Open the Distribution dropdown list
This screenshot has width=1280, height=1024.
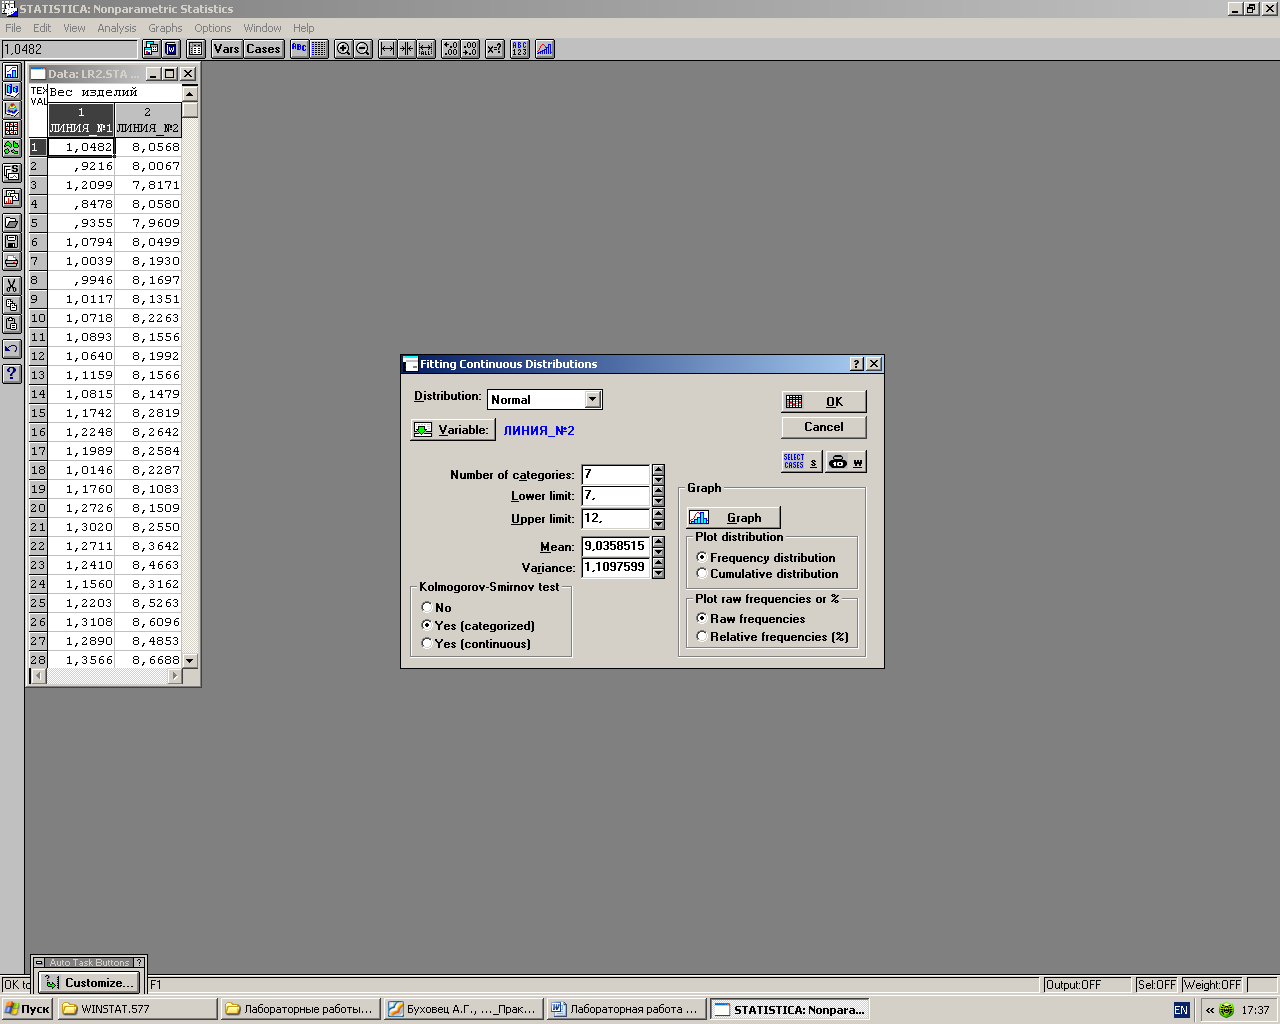click(593, 399)
